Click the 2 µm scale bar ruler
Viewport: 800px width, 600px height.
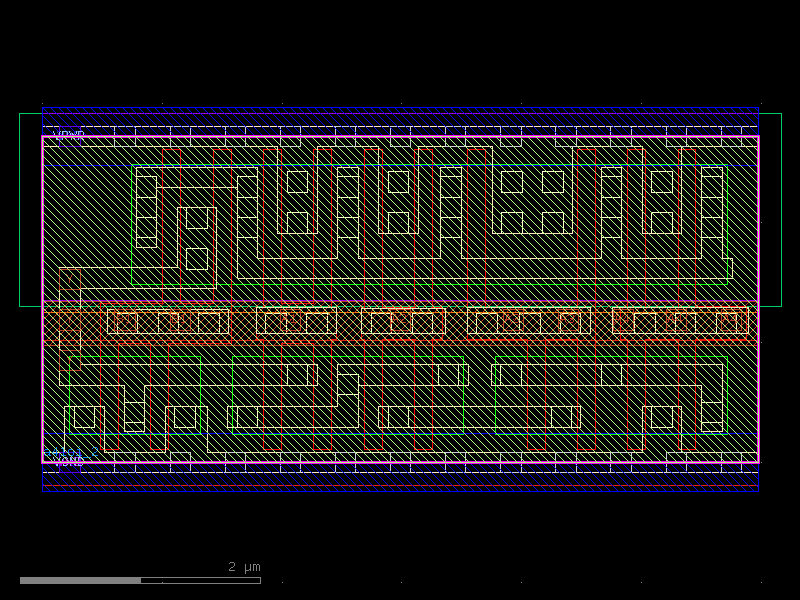[140, 578]
